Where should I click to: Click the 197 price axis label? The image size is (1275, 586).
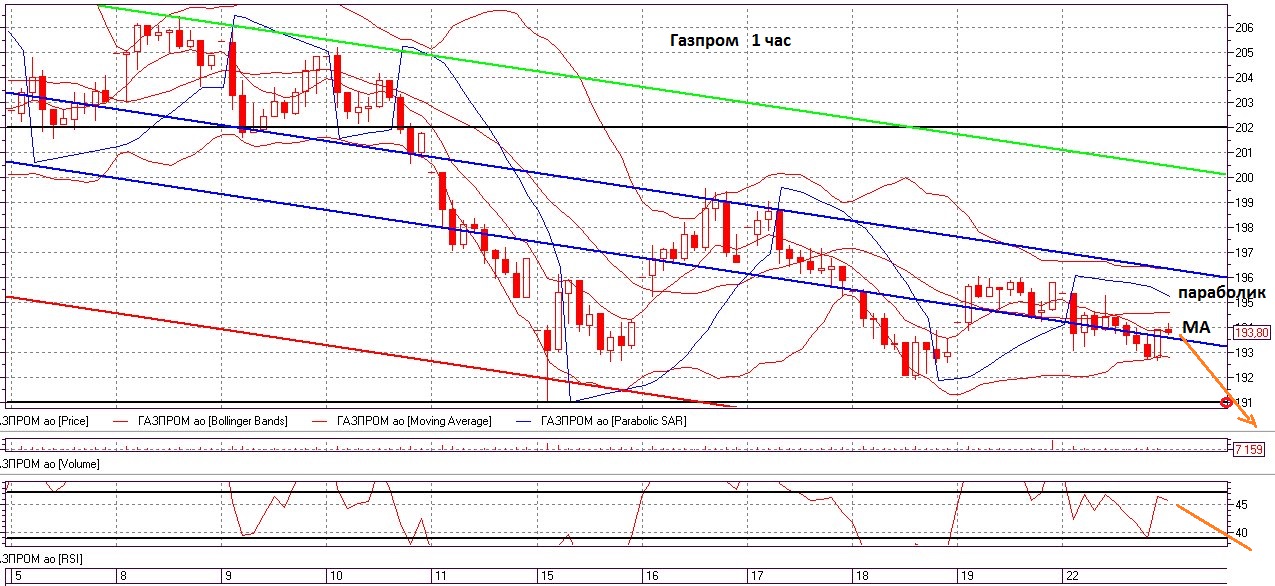[x=1244, y=252]
